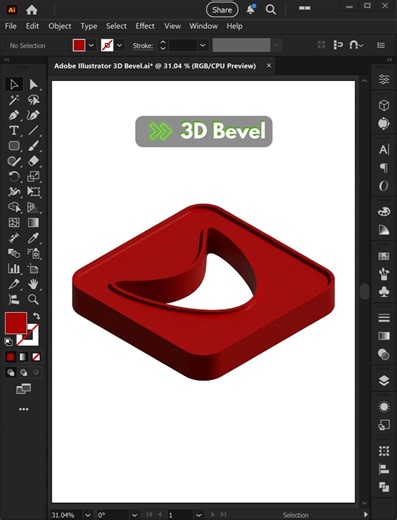Open the Layers panel icon
Viewport: 397px width, 520px height.
pyautogui.click(x=384, y=380)
